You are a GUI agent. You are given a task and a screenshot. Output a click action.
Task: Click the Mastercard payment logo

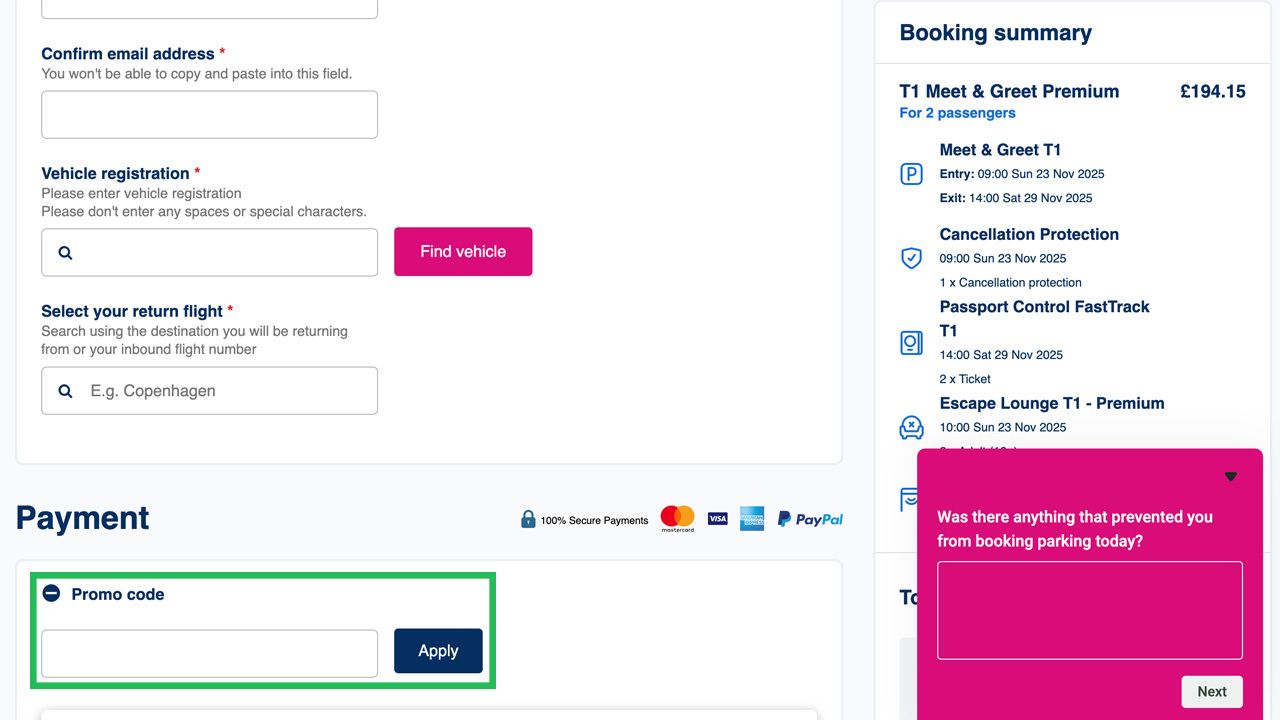(677, 518)
